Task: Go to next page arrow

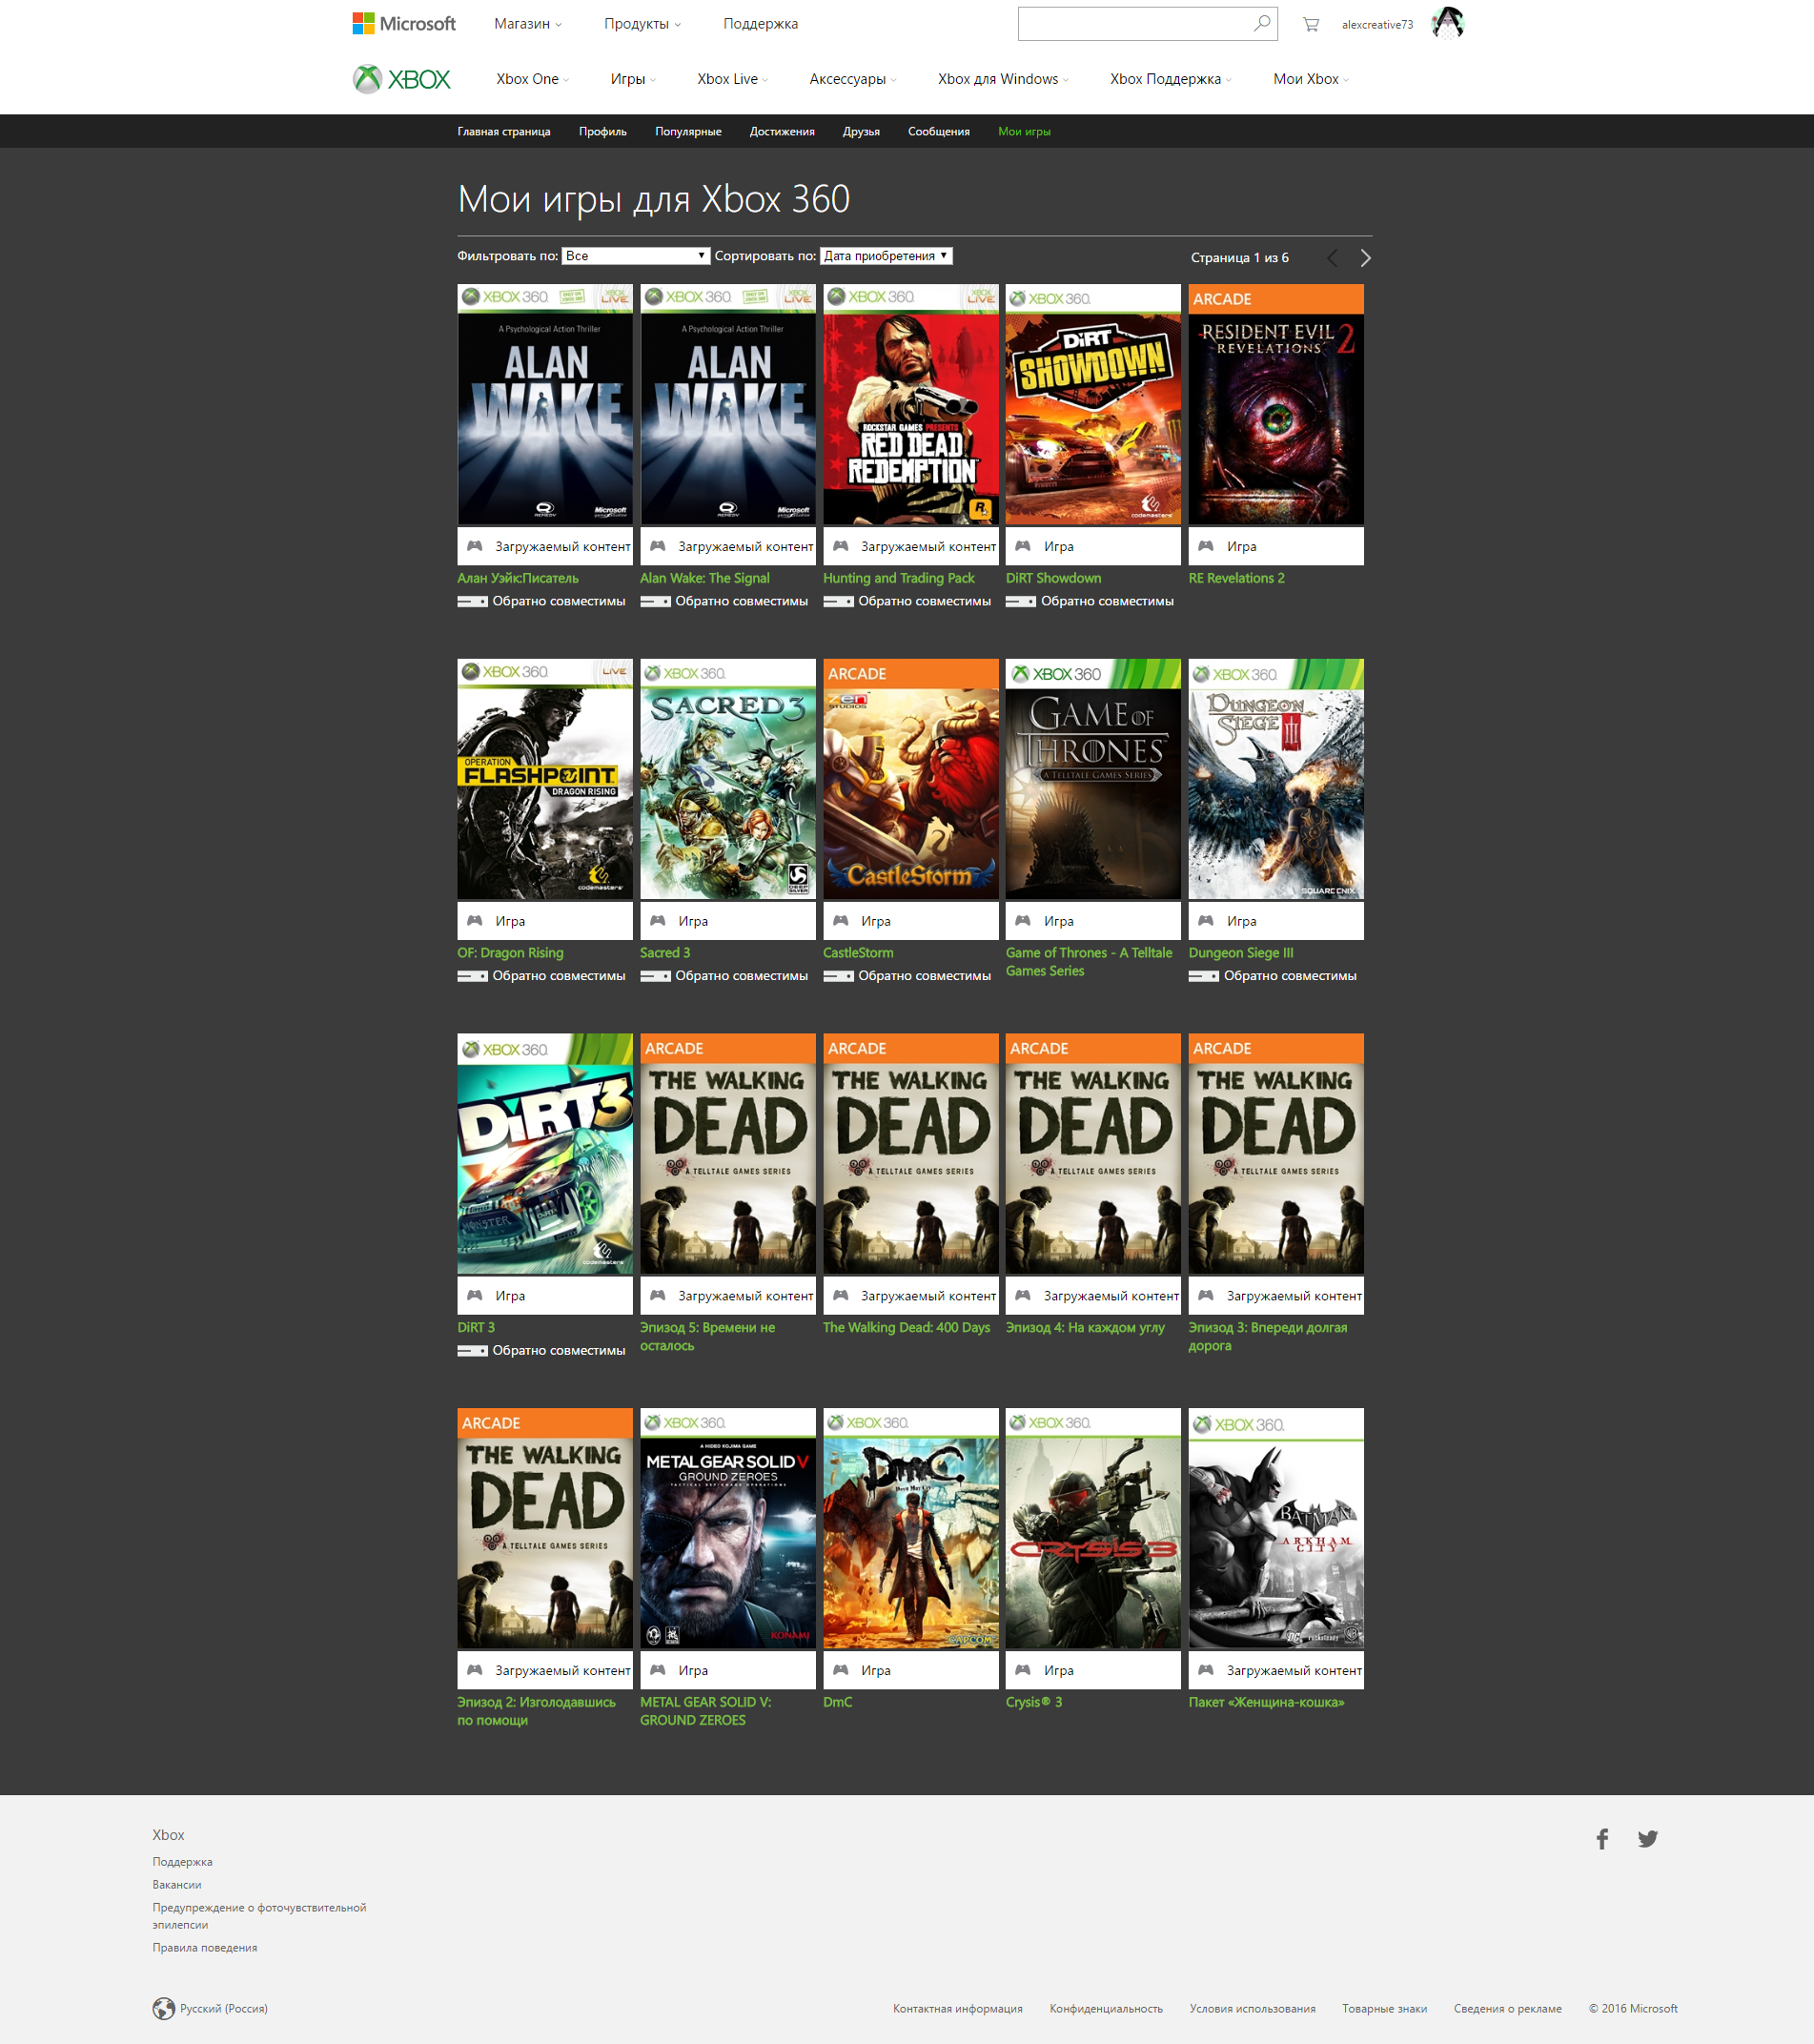Action: click(x=1365, y=258)
